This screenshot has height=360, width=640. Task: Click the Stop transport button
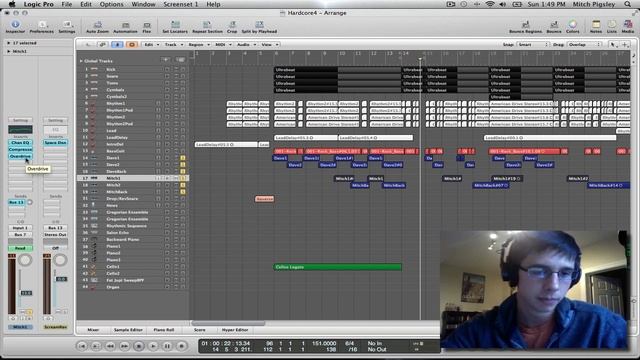139,346
